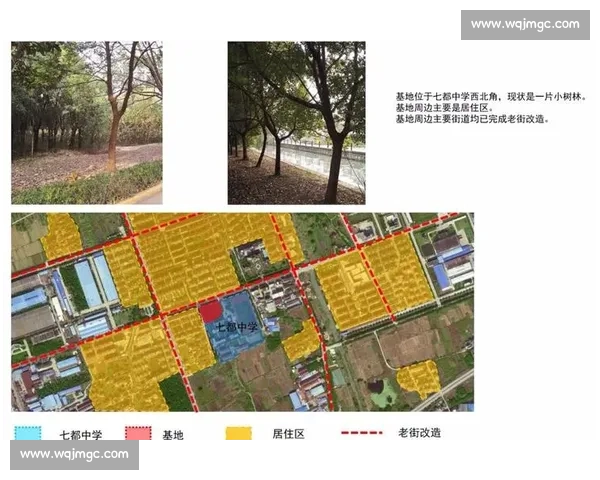Click the yellow 居住区 legend swatch
The image size is (600, 480).
pyautogui.click(x=239, y=433)
